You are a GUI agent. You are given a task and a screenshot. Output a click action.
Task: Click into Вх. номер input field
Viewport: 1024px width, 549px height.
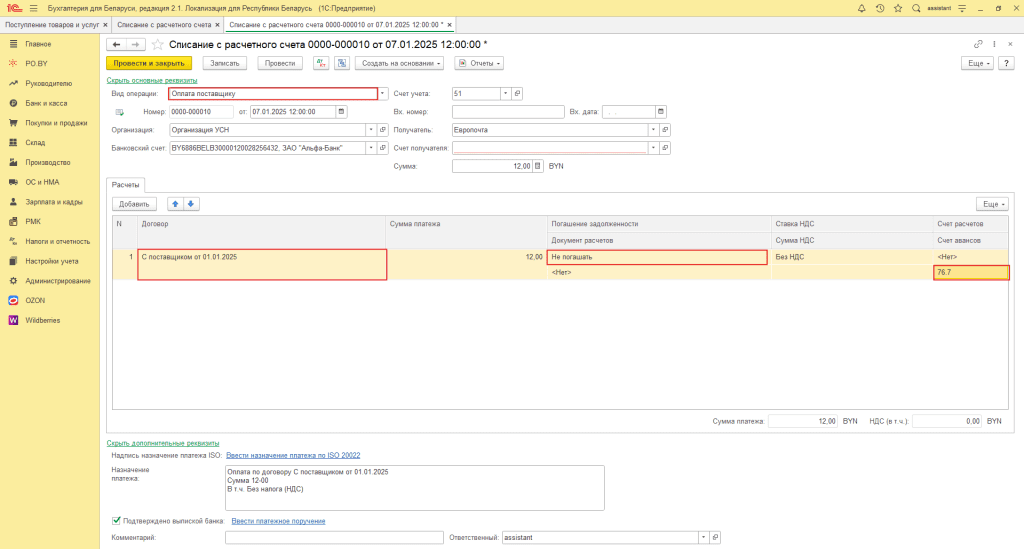point(508,112)
